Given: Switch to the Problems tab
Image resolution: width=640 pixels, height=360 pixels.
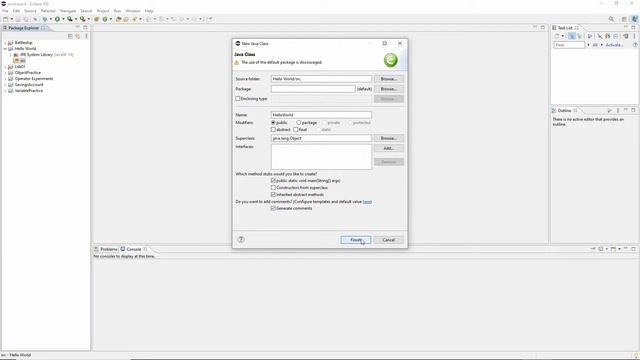Looking at the screenshot, I should point(106,249).
